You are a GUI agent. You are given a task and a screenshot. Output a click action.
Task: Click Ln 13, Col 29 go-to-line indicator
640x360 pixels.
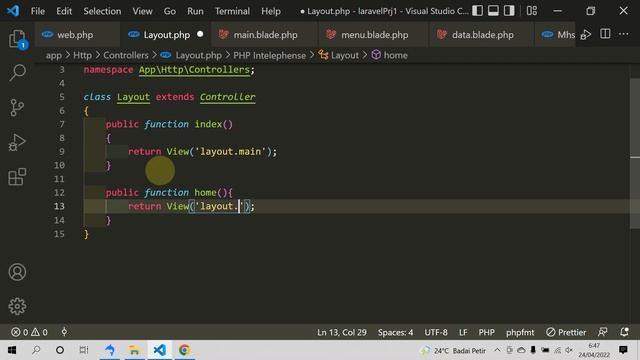click(342, 332)
